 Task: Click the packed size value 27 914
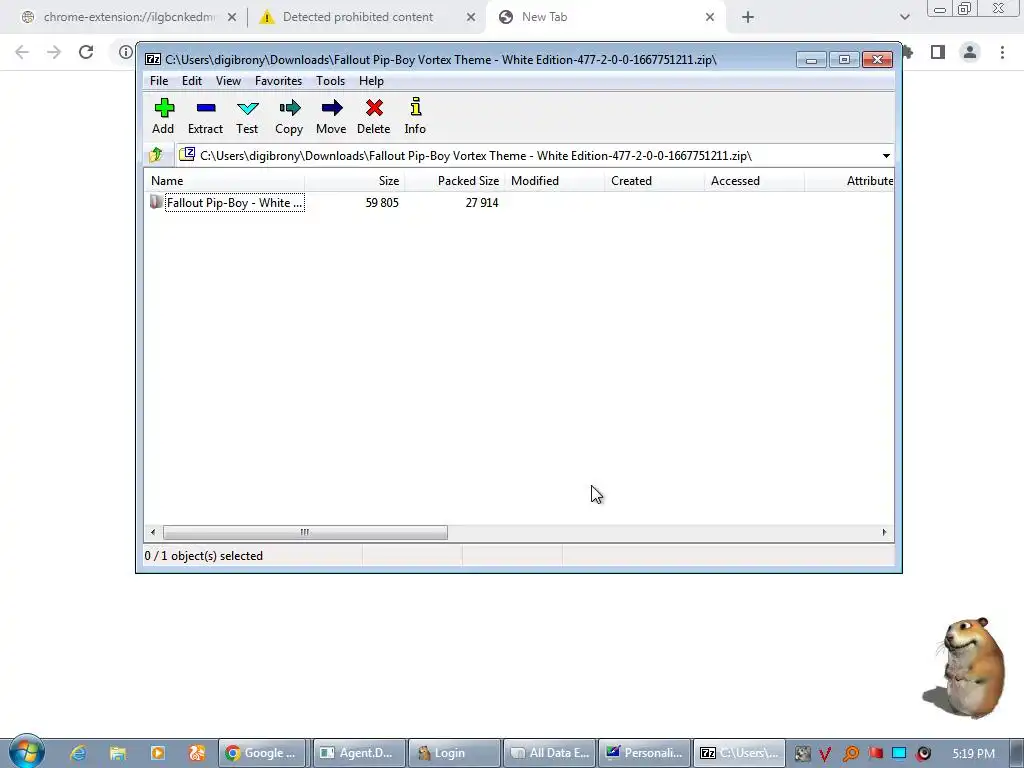click(482, 202)
